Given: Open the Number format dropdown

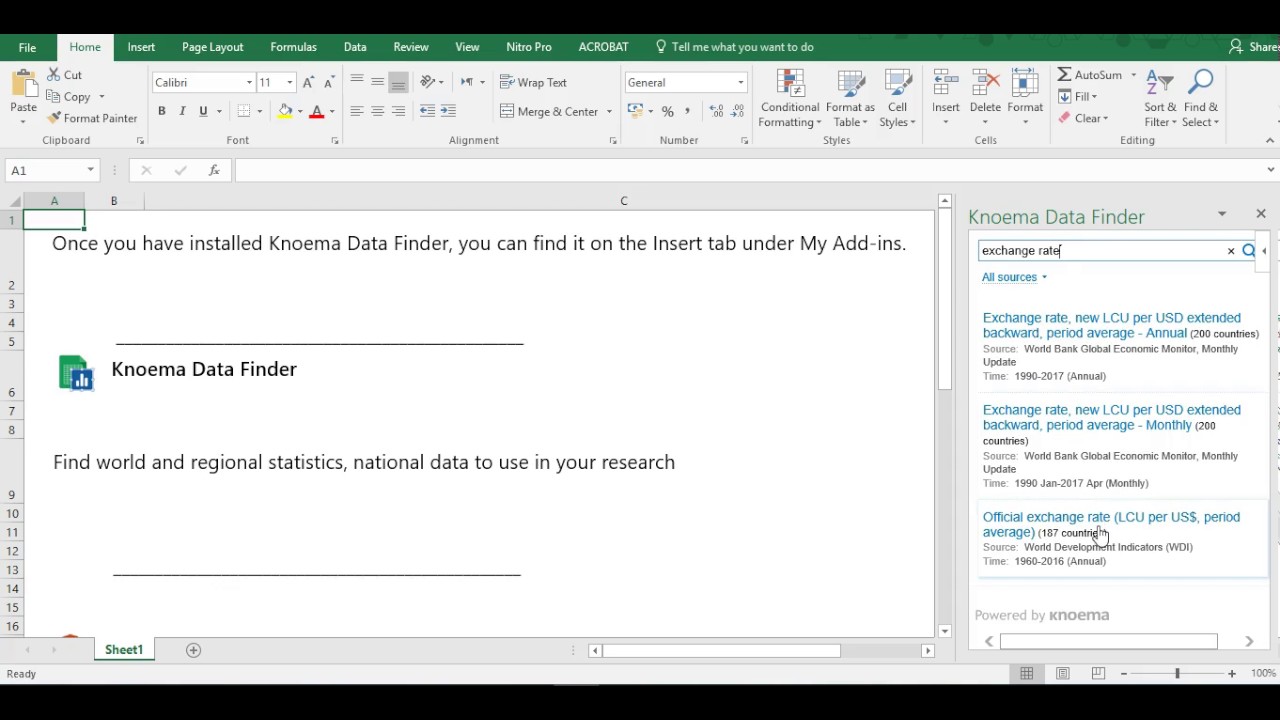Looking at the screenshot, I should click(x=741, y=82).
